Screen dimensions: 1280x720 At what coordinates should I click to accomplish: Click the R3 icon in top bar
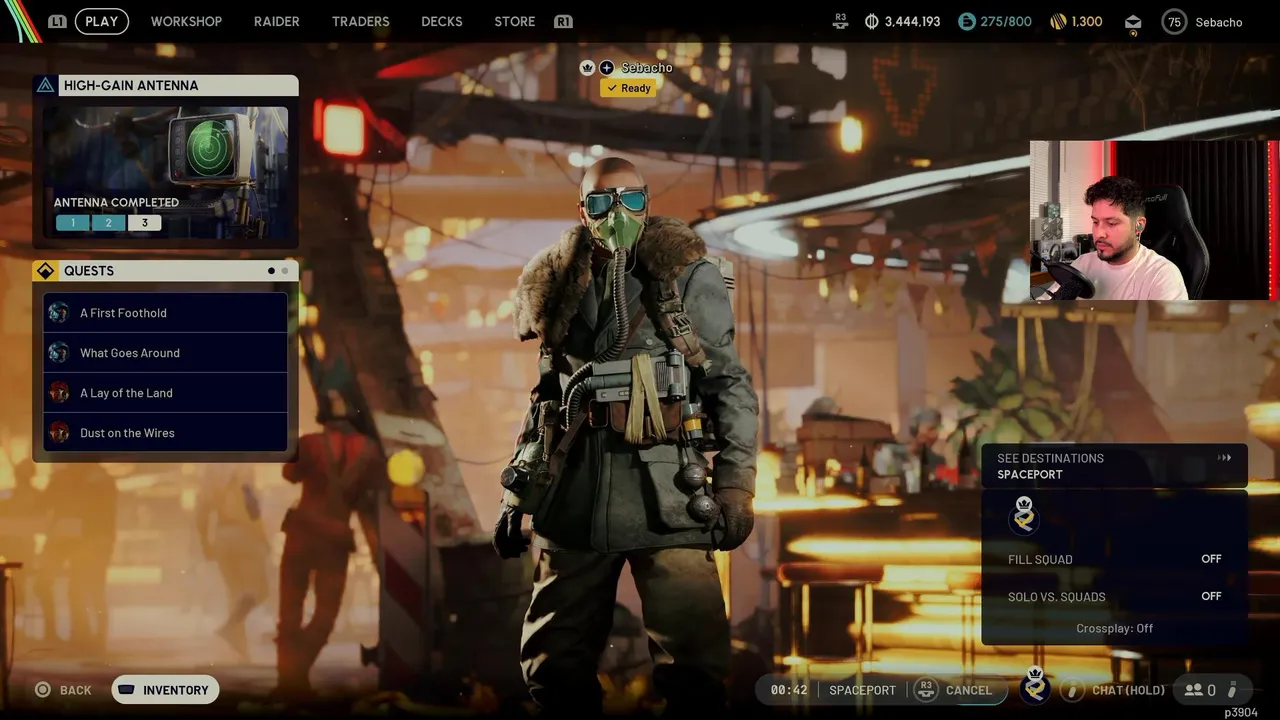pyautogui.click(x=840, y=21)
